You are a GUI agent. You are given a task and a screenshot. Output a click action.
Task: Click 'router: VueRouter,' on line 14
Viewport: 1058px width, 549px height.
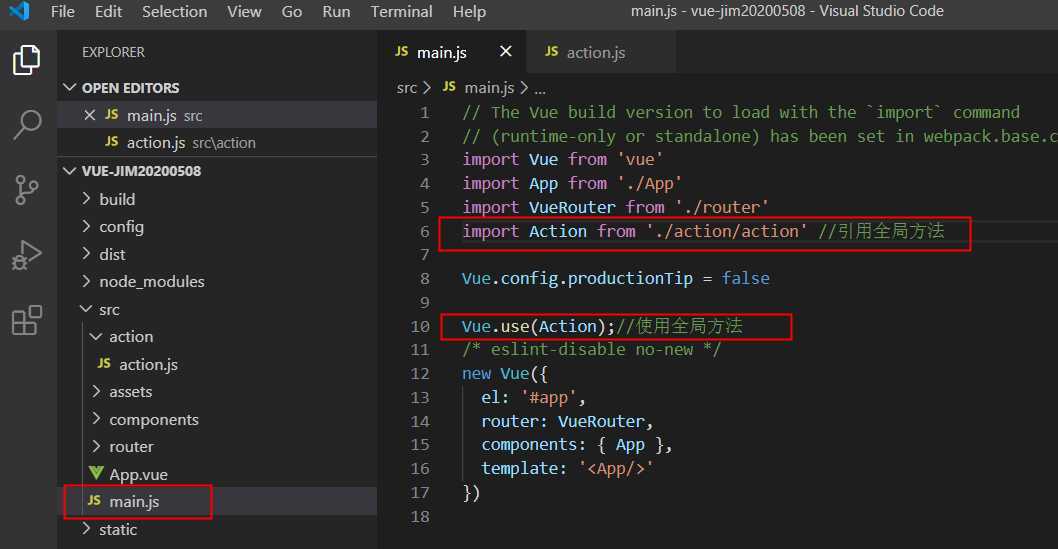[x=567, y=421]
